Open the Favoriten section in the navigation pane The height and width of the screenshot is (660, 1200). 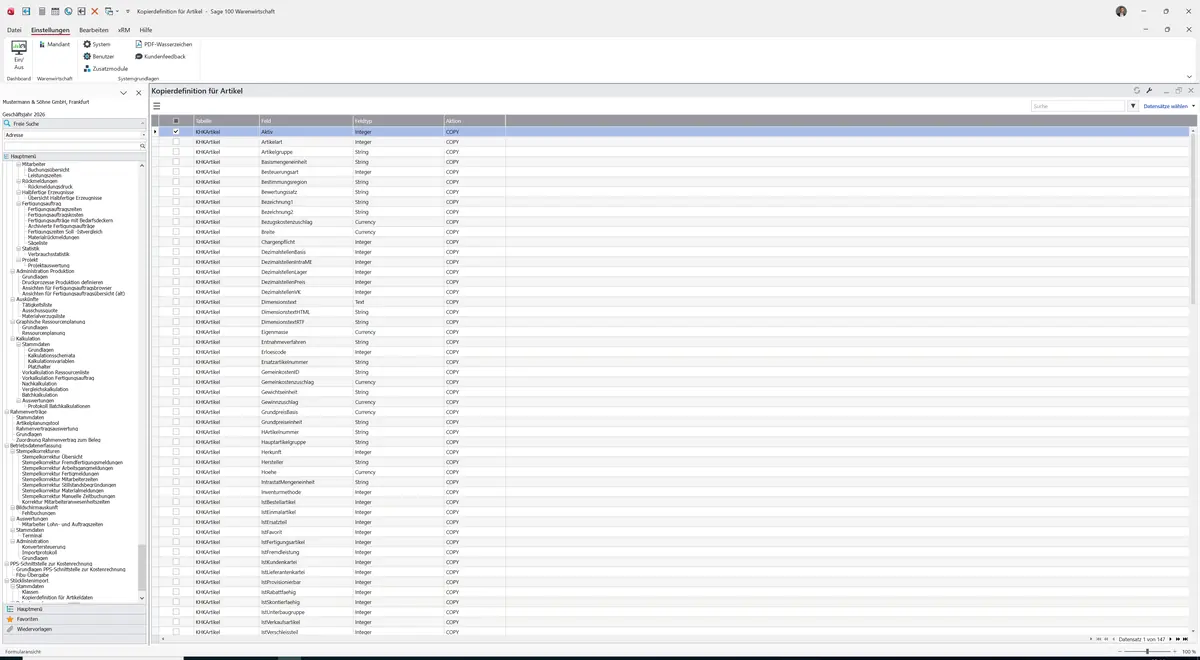74,619
